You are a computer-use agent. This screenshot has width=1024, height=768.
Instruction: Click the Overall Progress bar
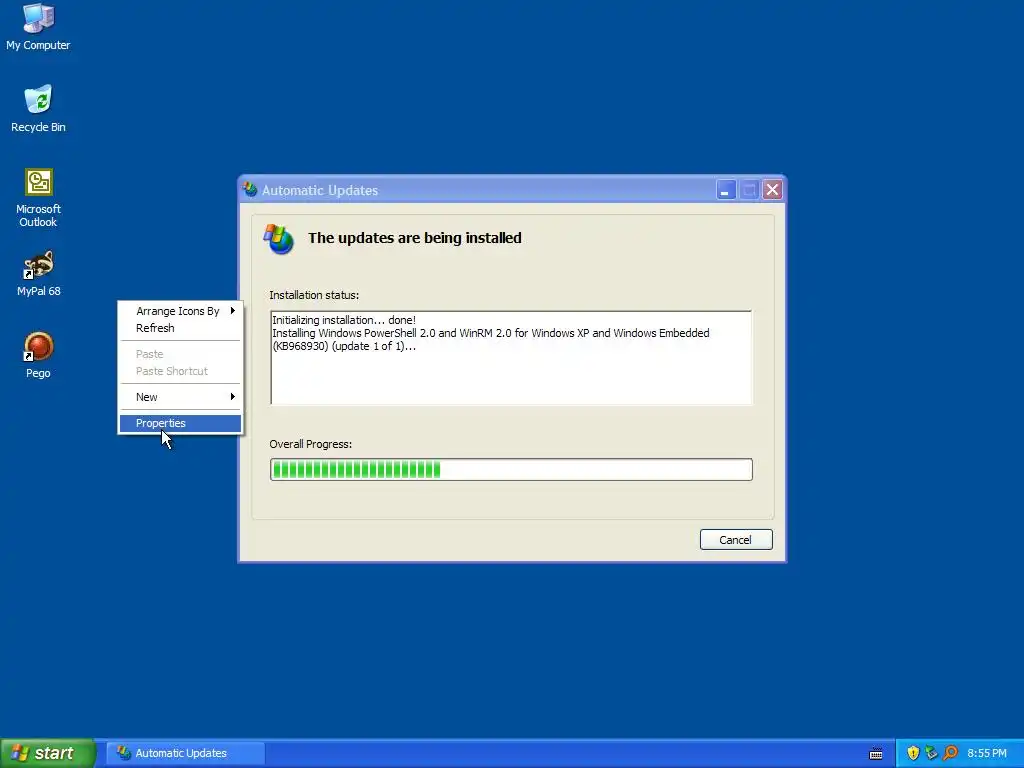point(511,470)
